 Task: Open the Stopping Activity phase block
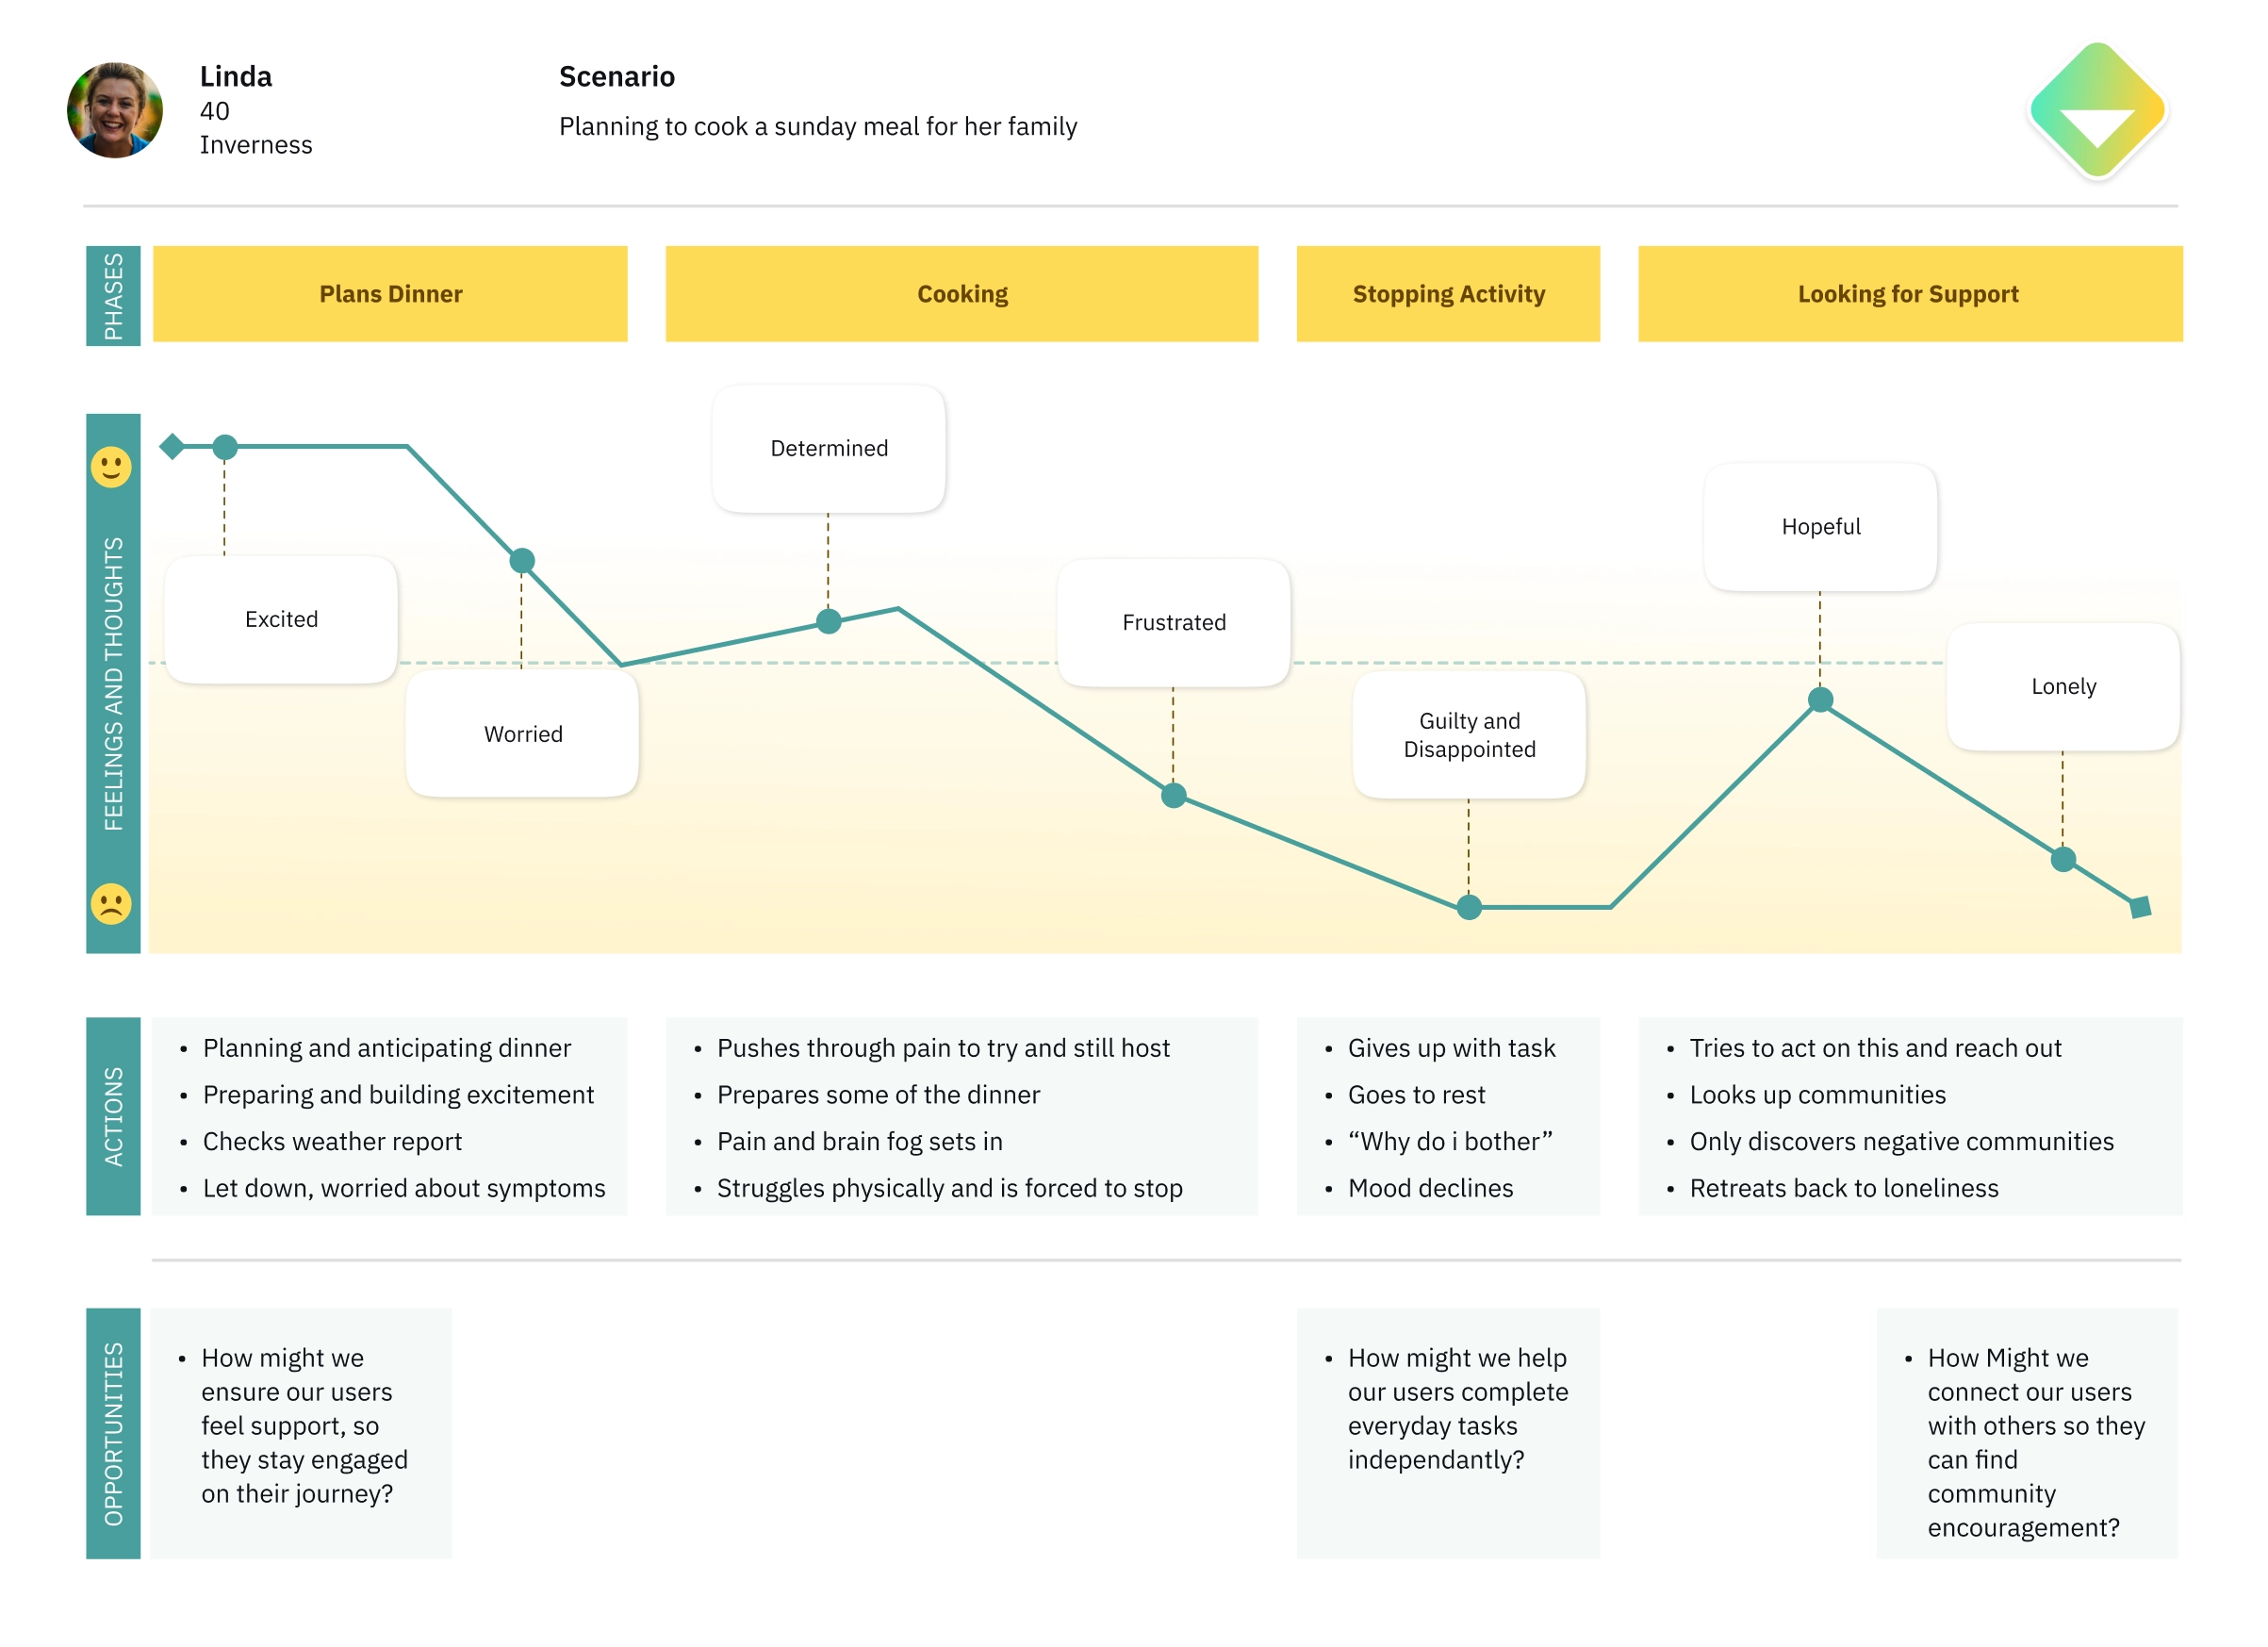(x=1448, y=294)
